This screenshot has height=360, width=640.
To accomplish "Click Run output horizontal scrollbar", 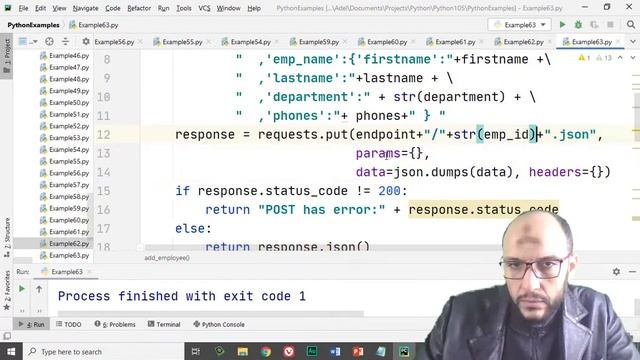I will point(211,314).
